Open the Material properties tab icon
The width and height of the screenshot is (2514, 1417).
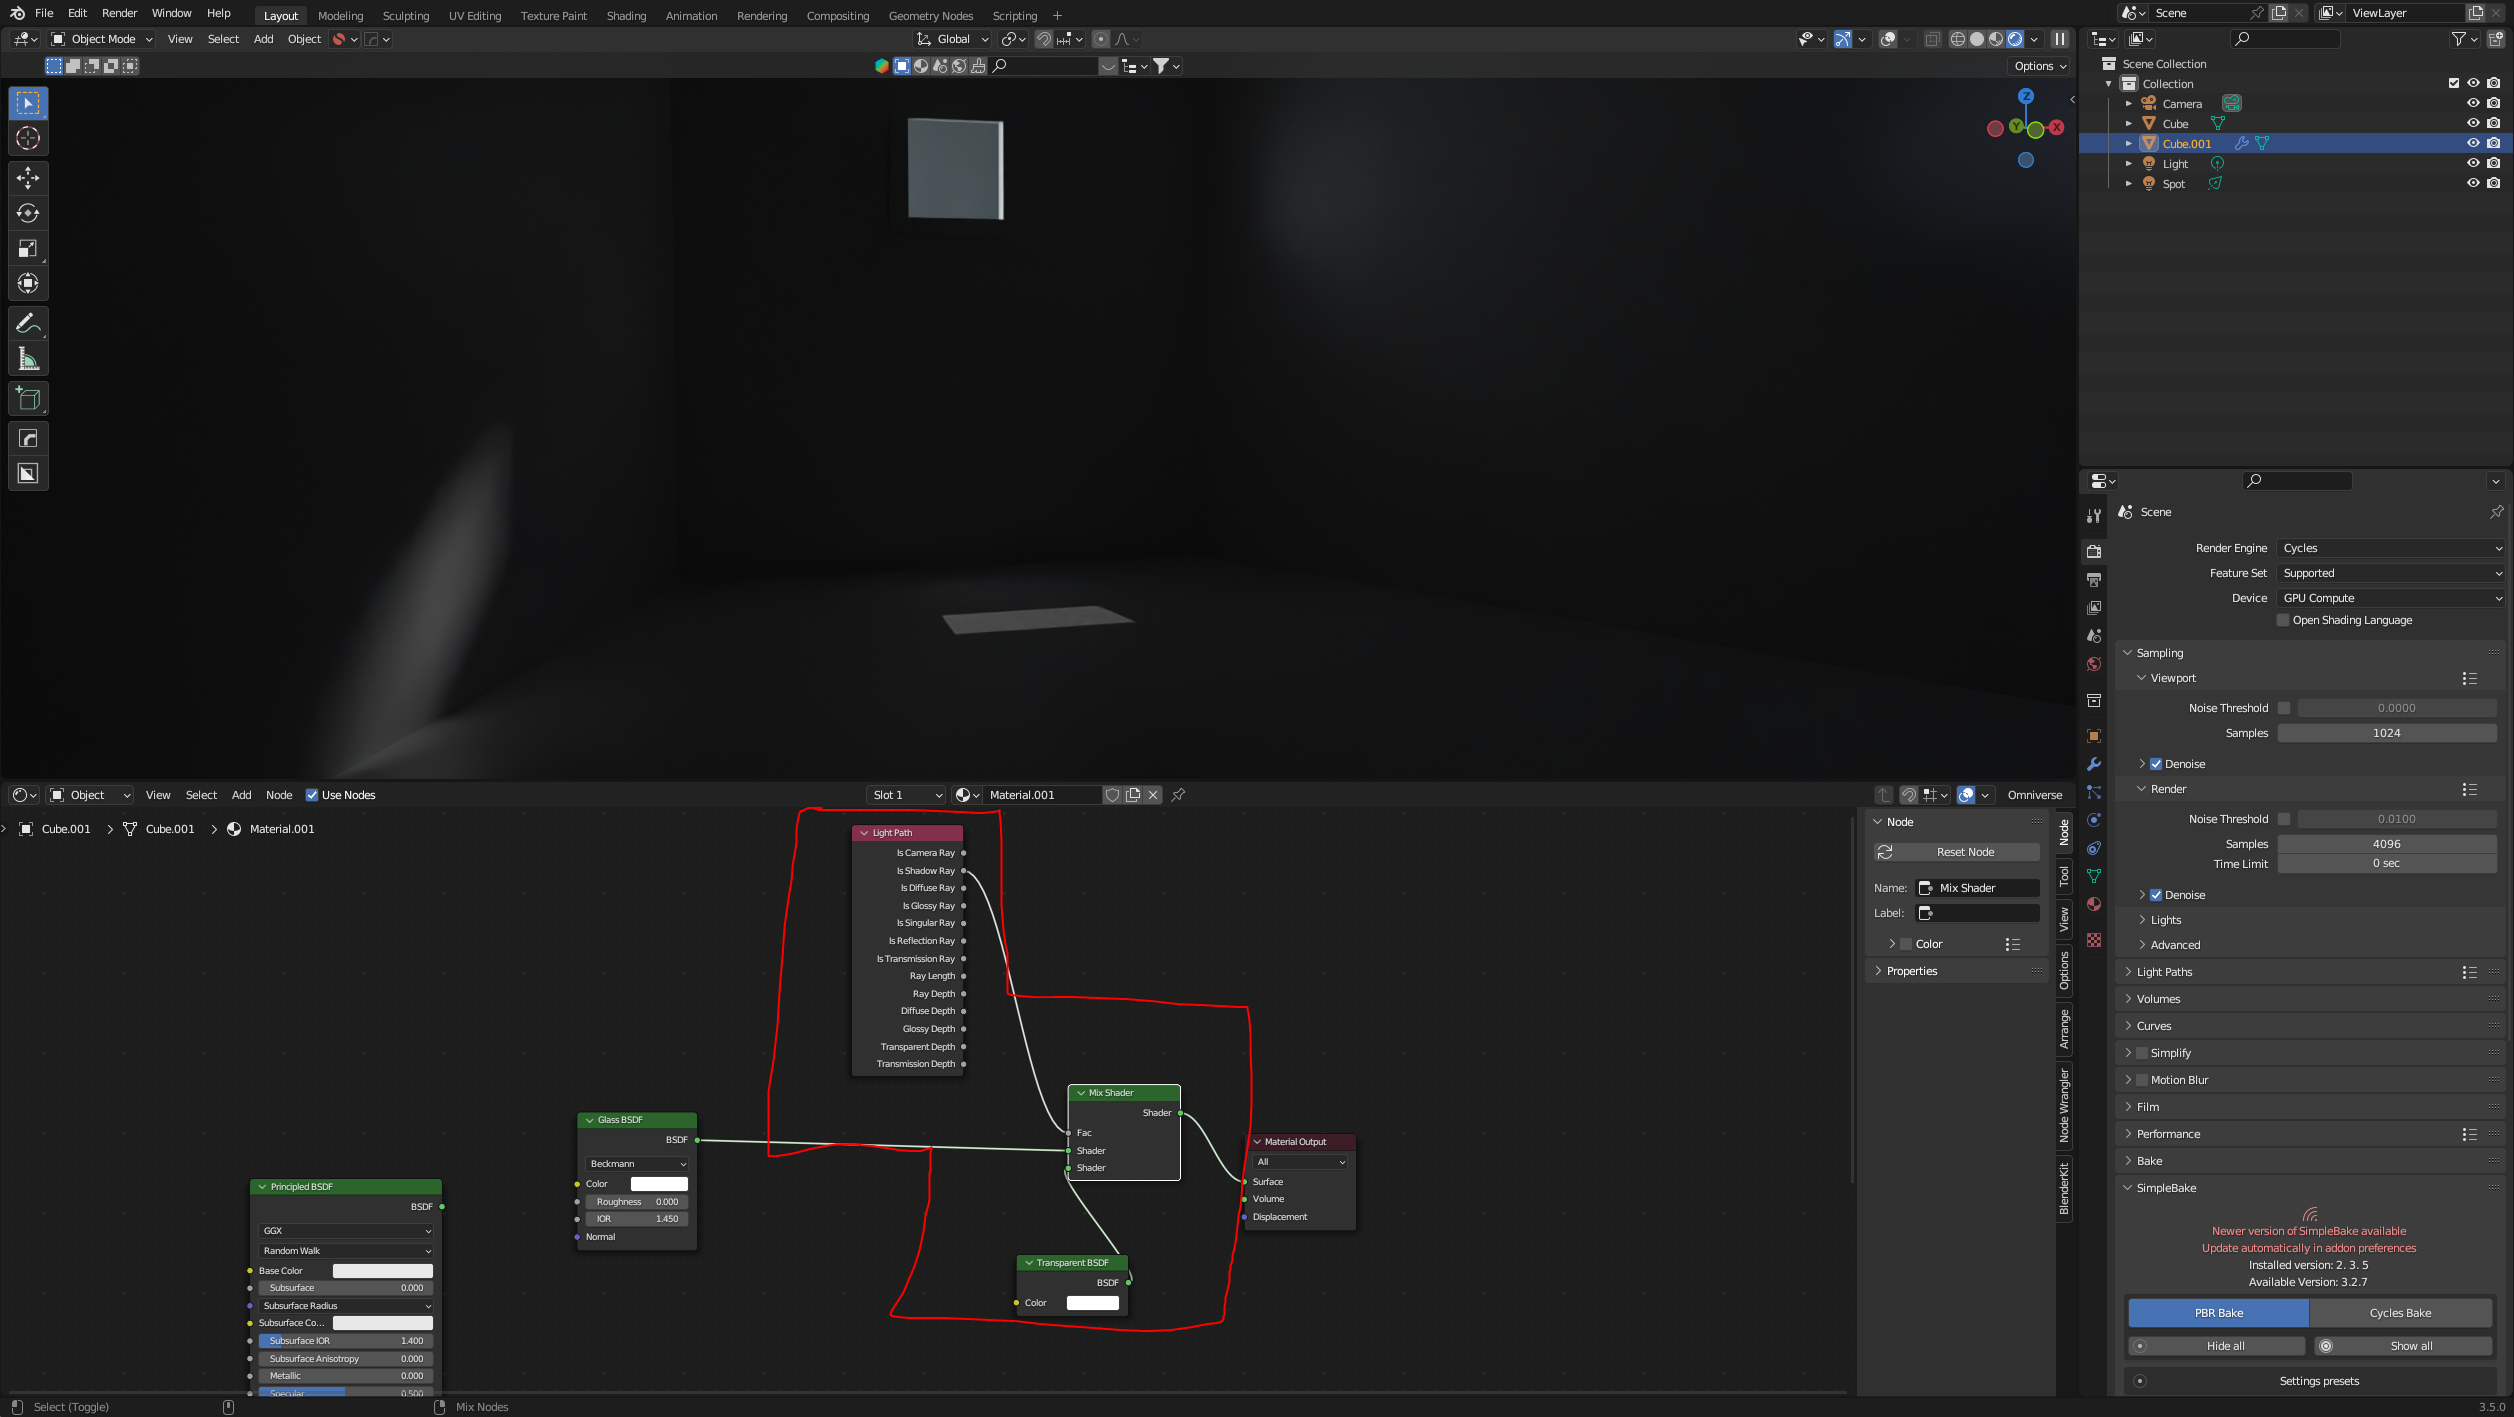point(2094,904)
